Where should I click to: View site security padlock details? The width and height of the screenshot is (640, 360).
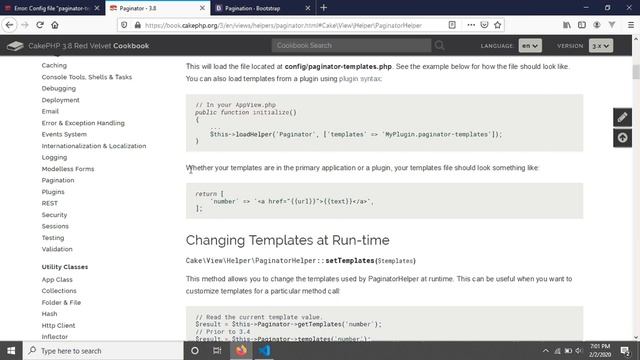[138, 25]
